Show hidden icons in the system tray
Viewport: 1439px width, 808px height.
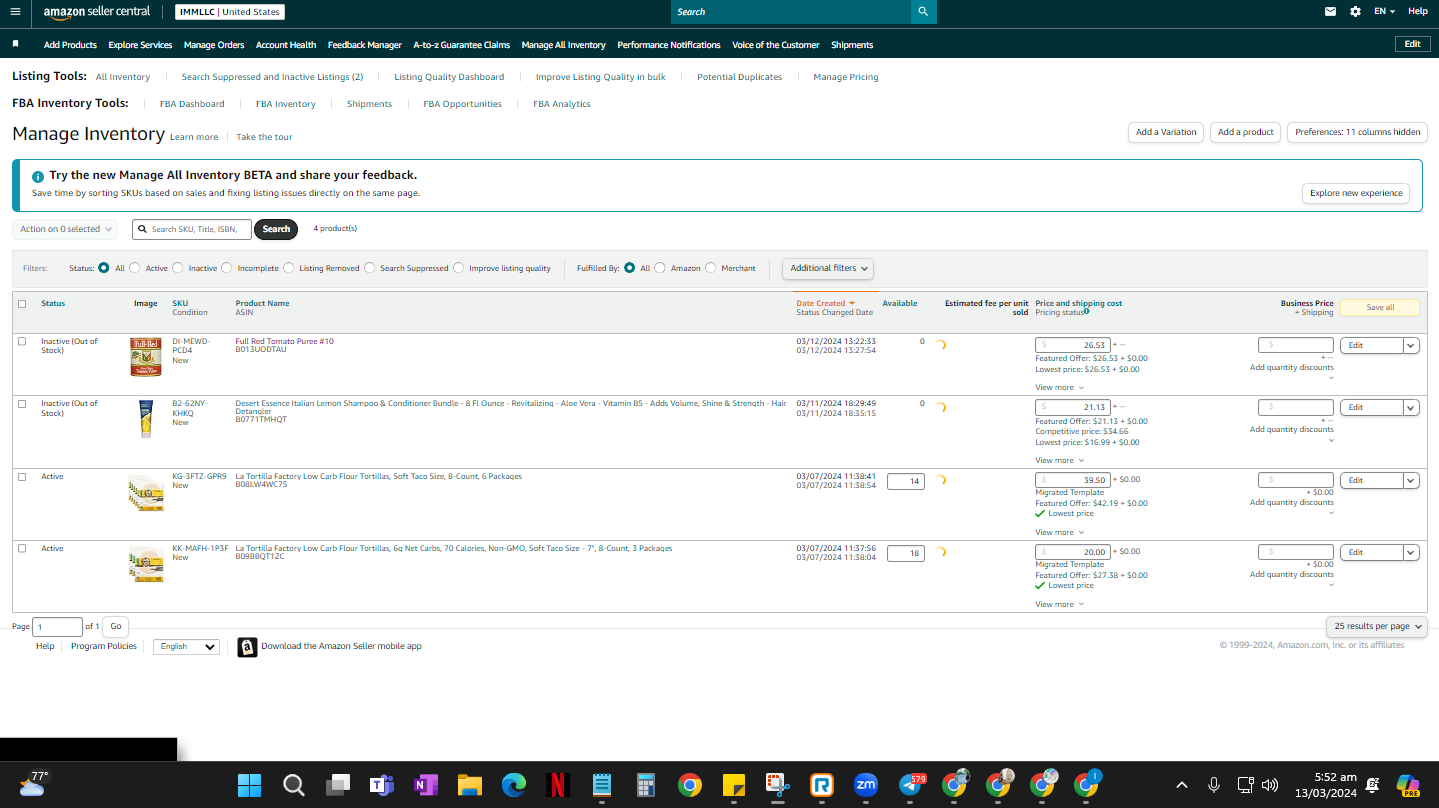pos(1181,785)
